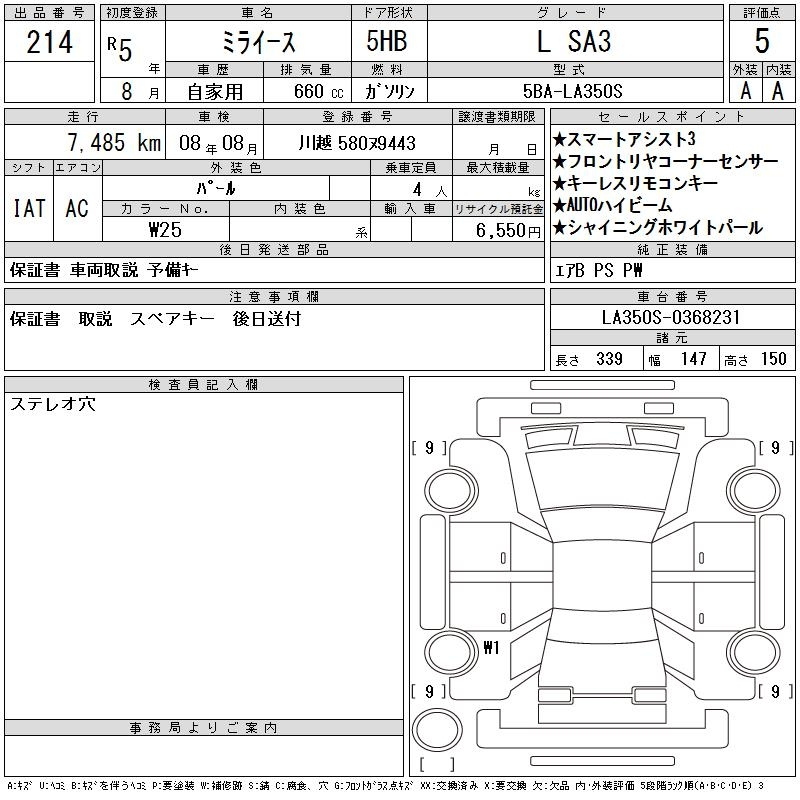Click the lot number 214
Viewport: 800px width, 800px height.
[49, 42]
